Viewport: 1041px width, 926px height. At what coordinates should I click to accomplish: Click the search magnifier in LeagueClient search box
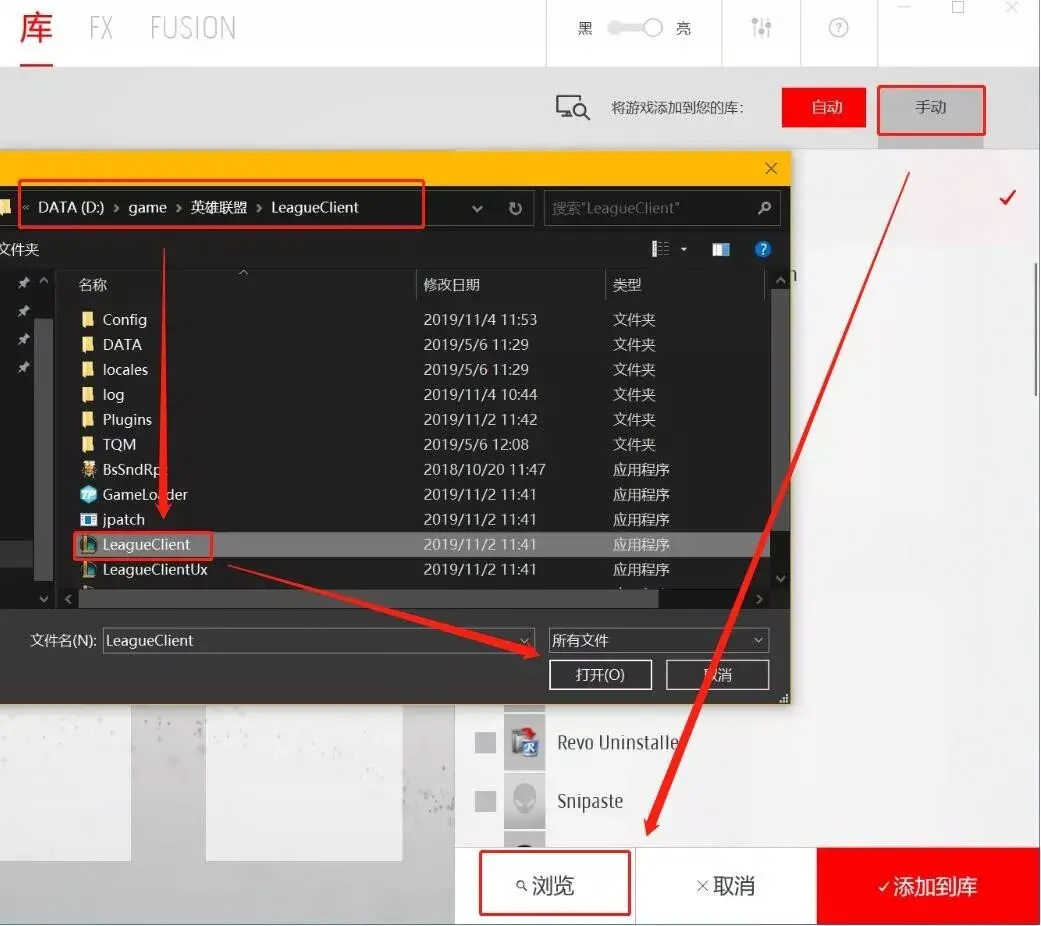tap(764, 208)
